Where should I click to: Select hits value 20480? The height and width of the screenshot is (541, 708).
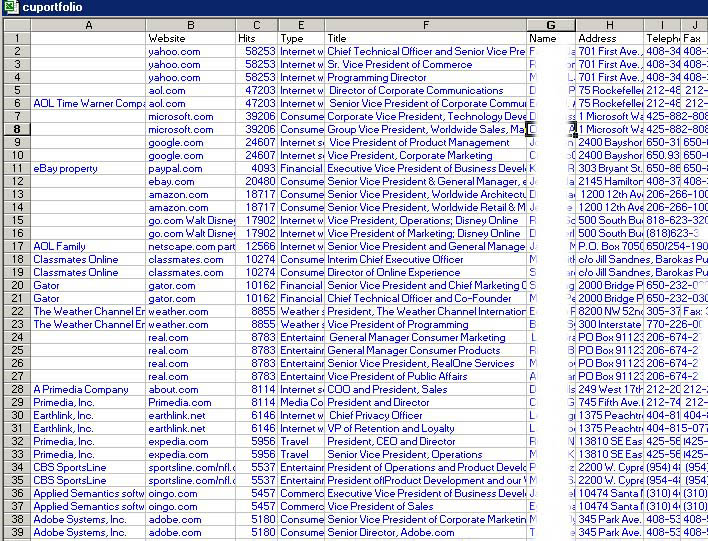click(x=256, y=182)
